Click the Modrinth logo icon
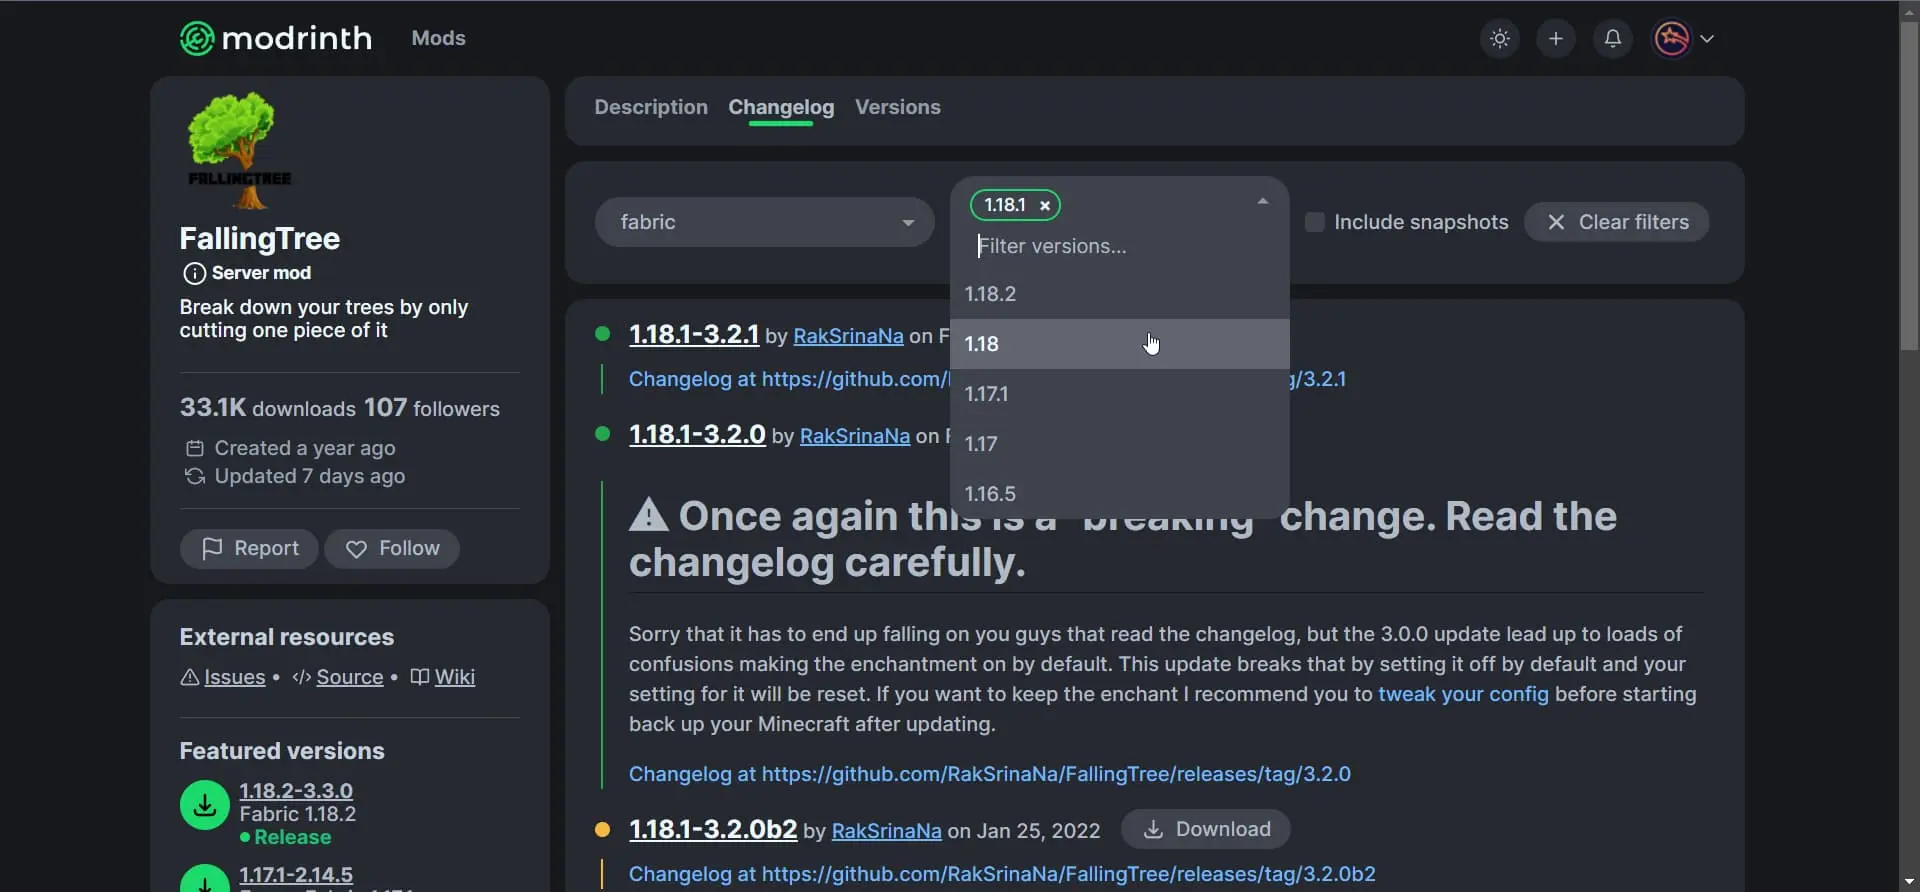The width and height of the screenshot is (1920, 892). click(197, 39)
